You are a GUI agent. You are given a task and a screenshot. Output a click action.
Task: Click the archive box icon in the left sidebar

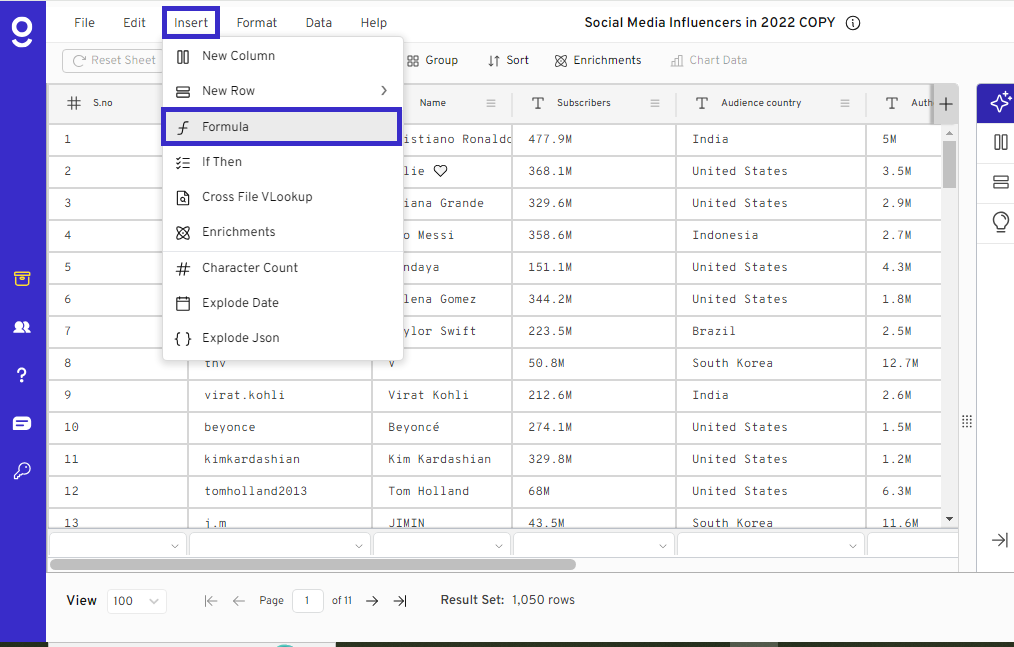pyautogui.click(x=22, y=279)
